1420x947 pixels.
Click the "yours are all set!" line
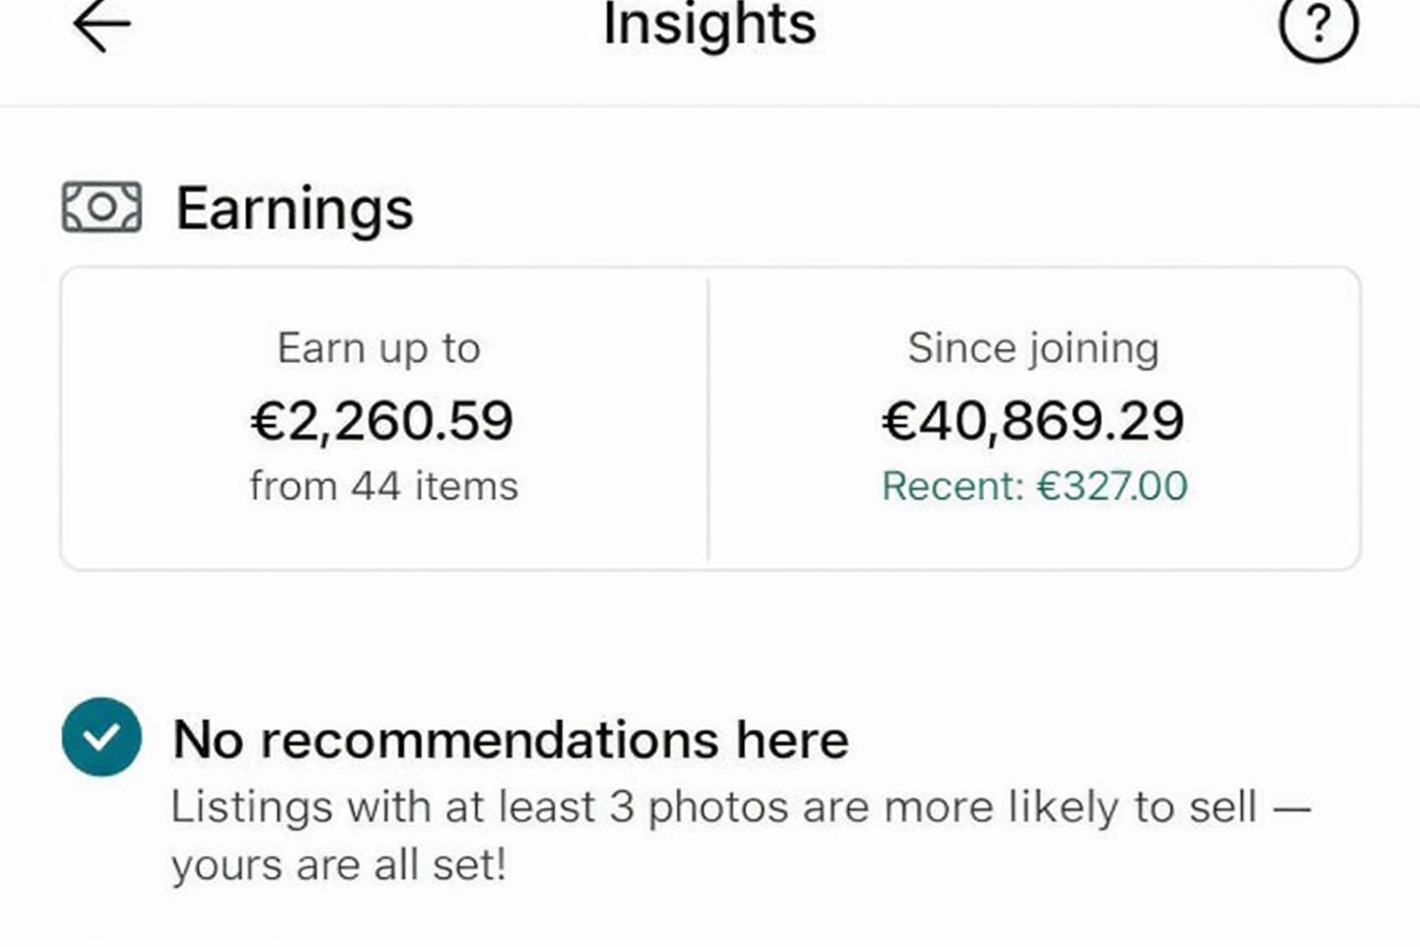point(338,864)
